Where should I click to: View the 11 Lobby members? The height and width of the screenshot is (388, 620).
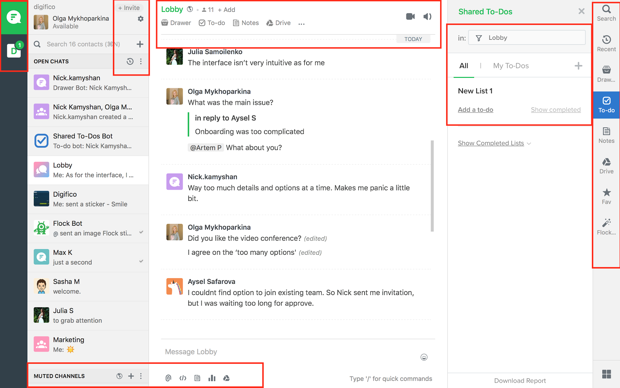point(208,9)
